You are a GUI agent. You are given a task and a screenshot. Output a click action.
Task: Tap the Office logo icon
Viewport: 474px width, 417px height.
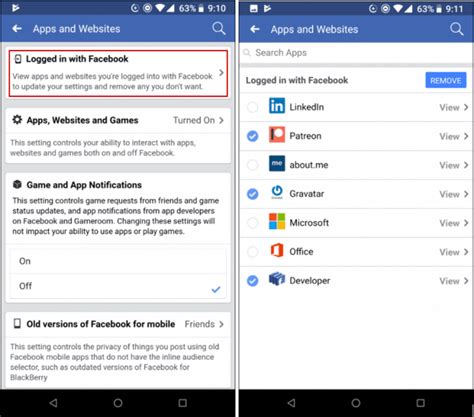pyautogui.click(x=277, y=250)
